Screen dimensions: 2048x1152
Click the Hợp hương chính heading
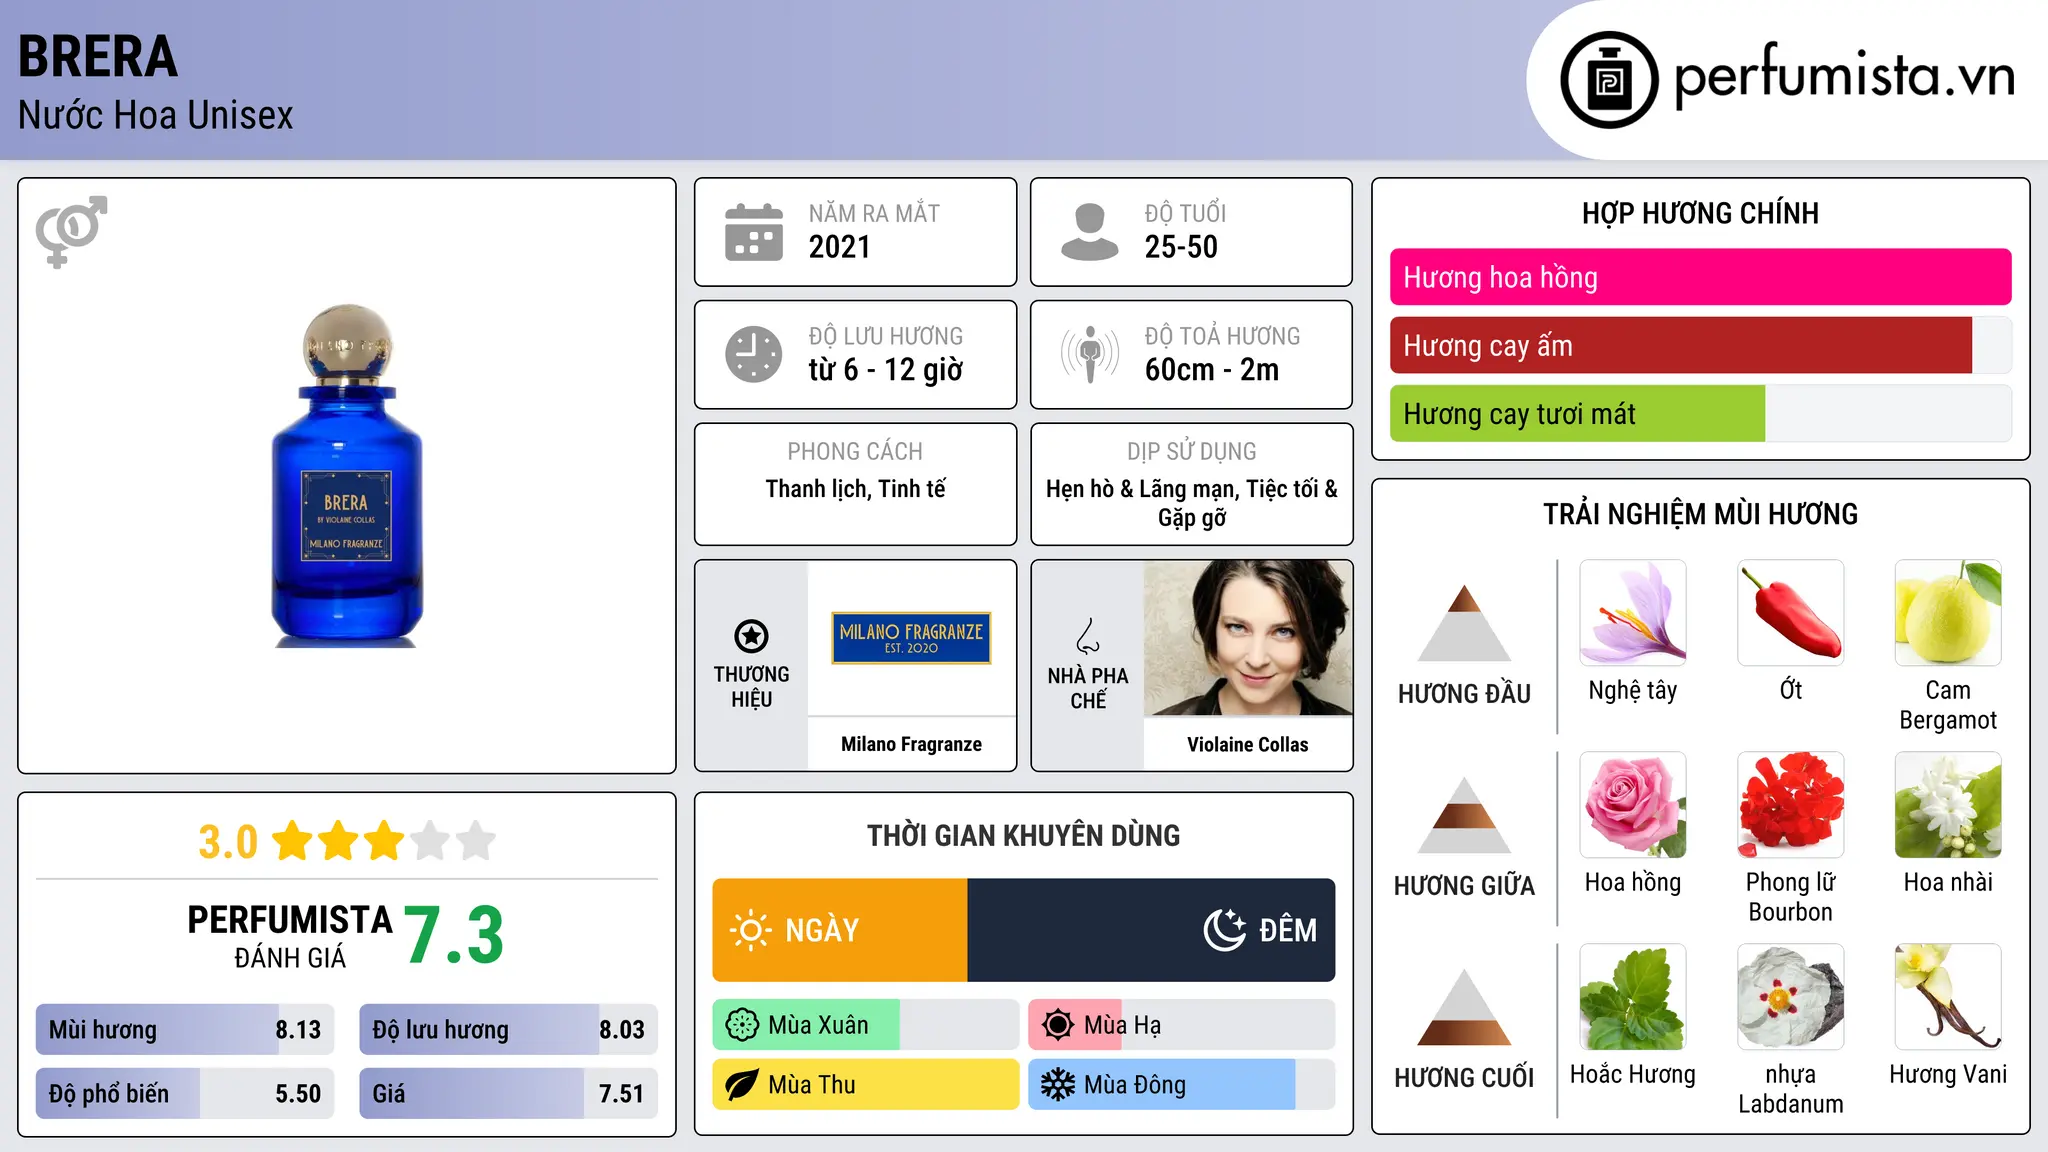[x=1700, y=213]
